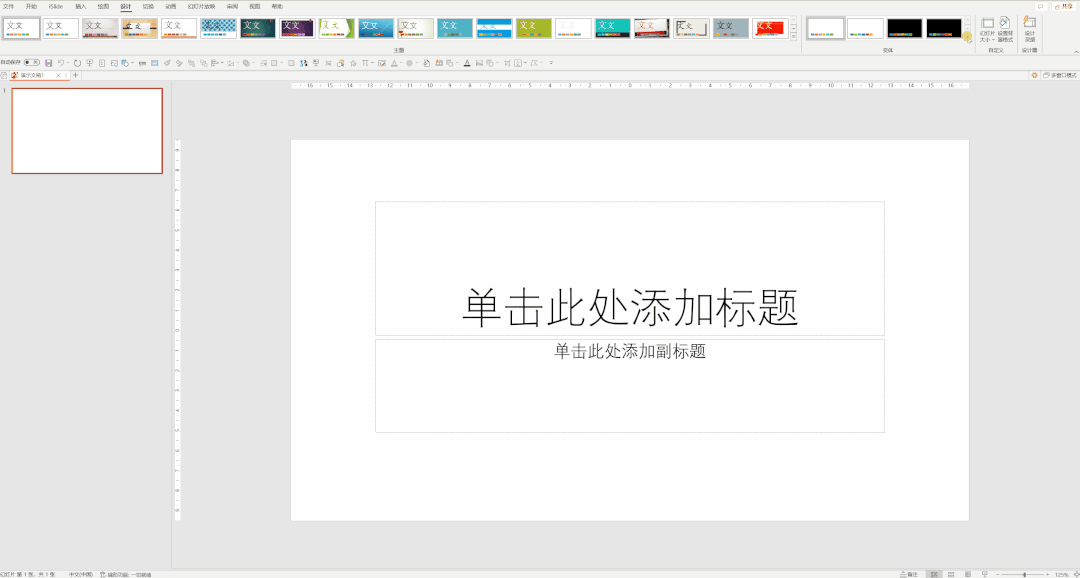
Task: Apply the blue diamond pattern theme
Action: pos(218,28)
